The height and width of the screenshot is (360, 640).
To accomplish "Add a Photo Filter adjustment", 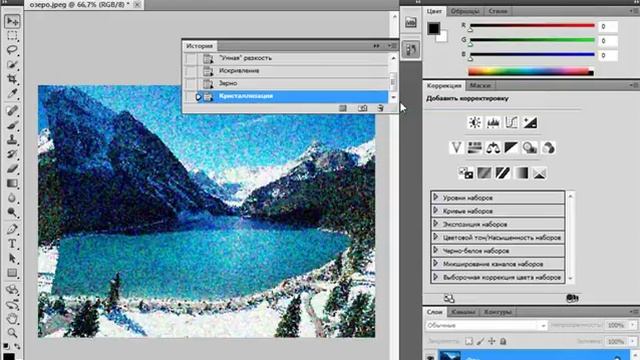I will pos(530,148).
